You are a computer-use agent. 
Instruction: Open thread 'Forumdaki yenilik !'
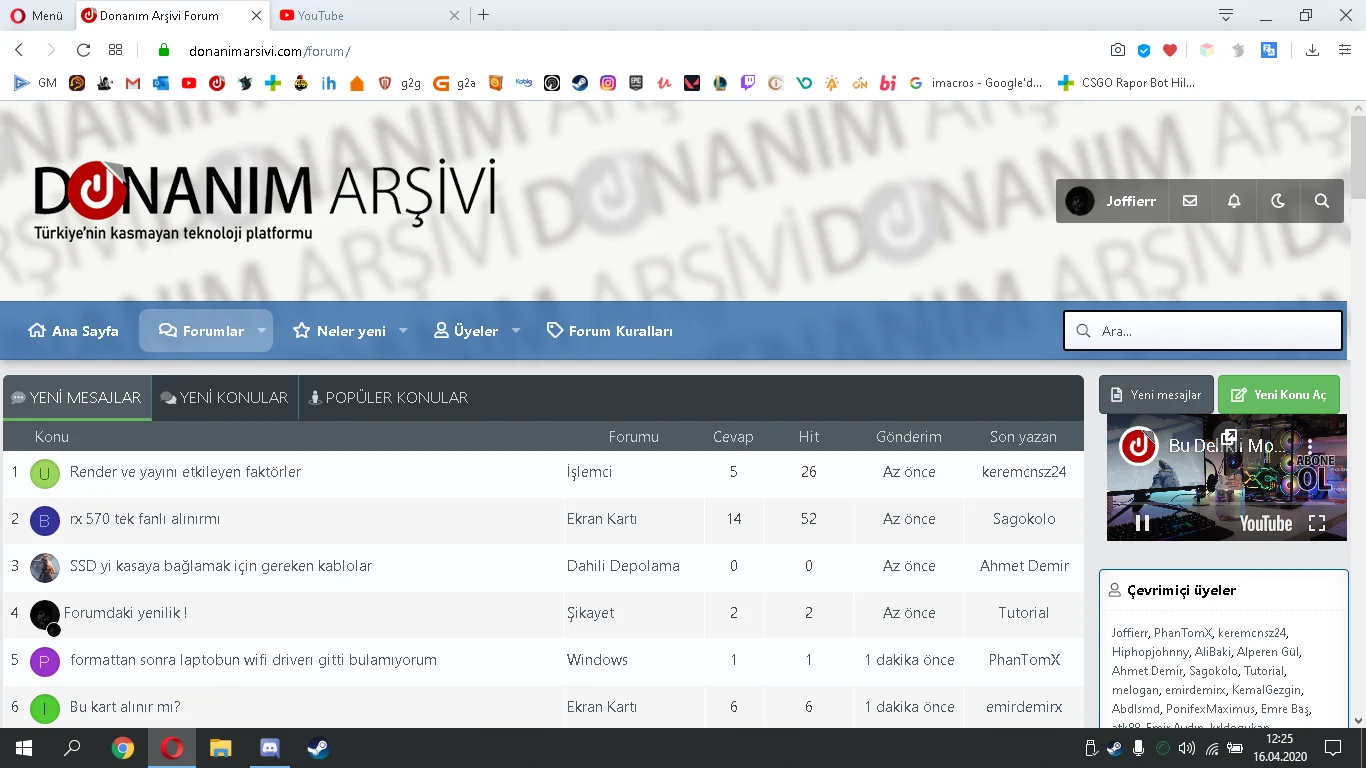point(126,613)
